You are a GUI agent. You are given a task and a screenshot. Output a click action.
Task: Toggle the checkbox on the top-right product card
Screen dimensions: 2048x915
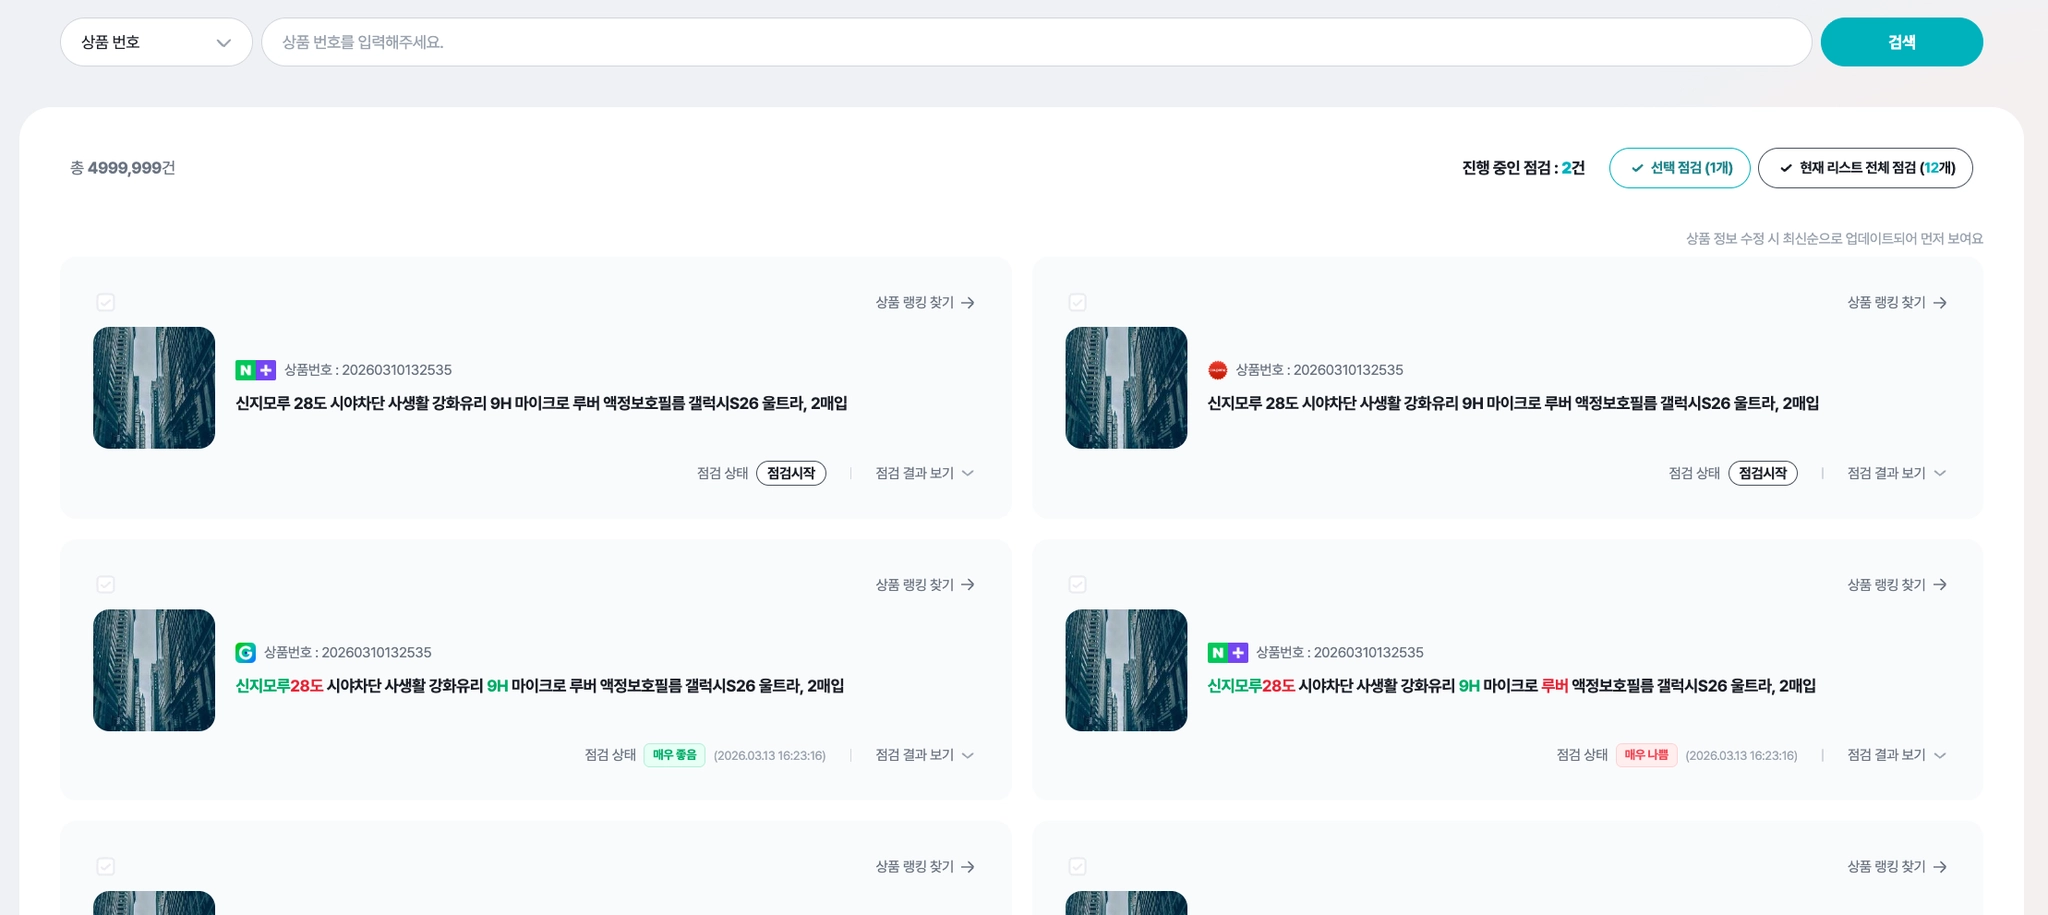coord(1077,302)
